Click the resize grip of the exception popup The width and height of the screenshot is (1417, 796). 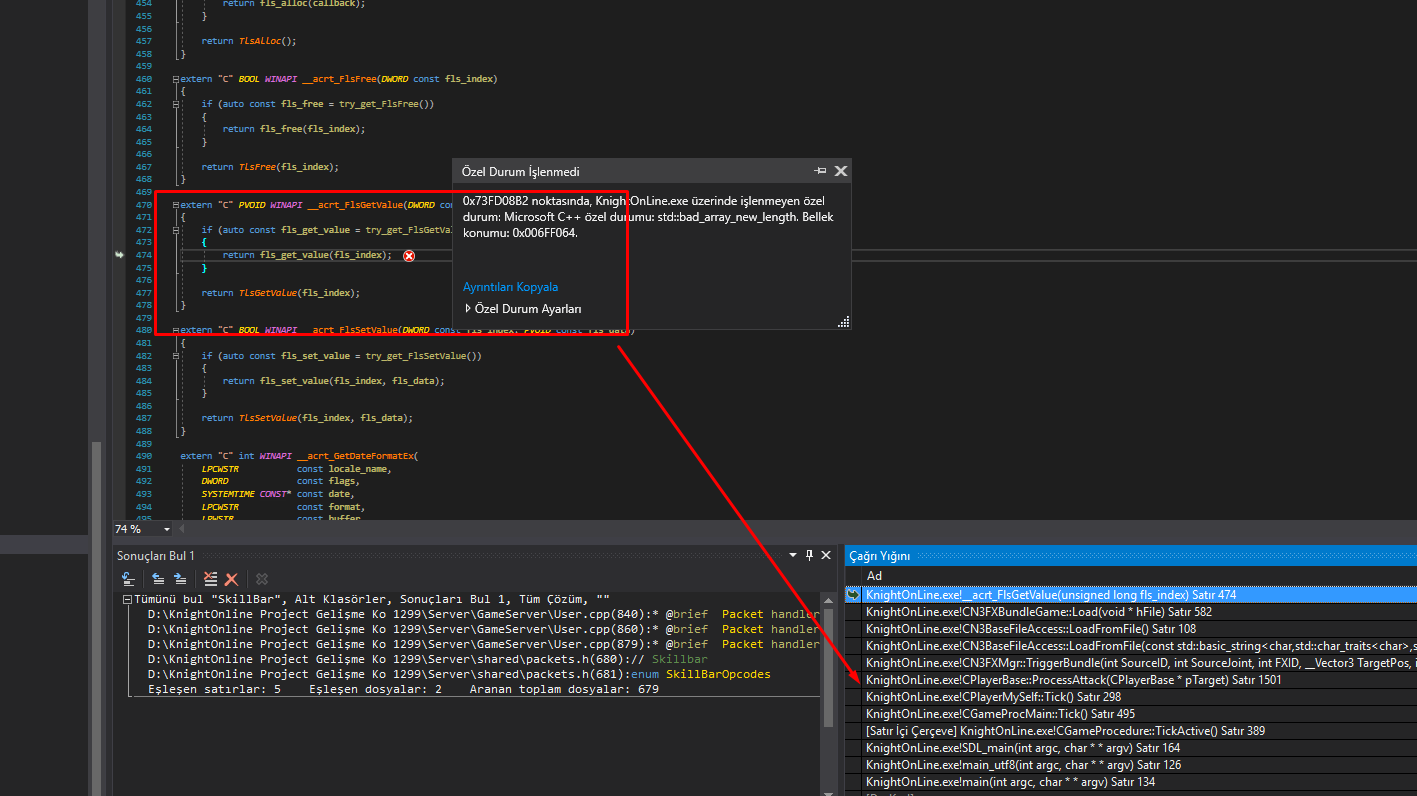(843, 321)
